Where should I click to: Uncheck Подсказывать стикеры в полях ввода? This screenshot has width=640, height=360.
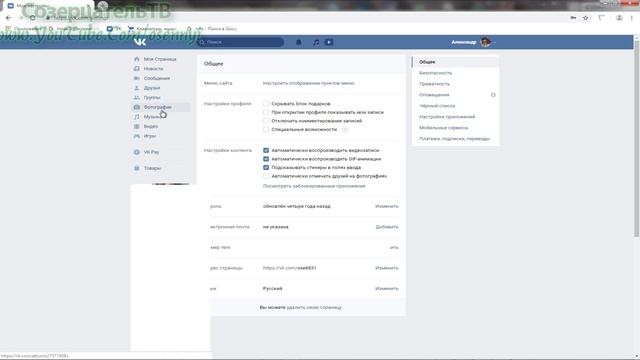[266, 167]
